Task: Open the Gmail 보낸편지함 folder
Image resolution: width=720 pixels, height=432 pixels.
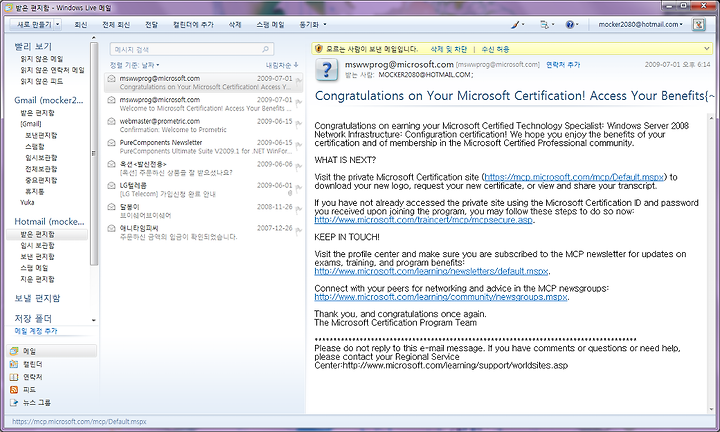Action: [41, 135]
